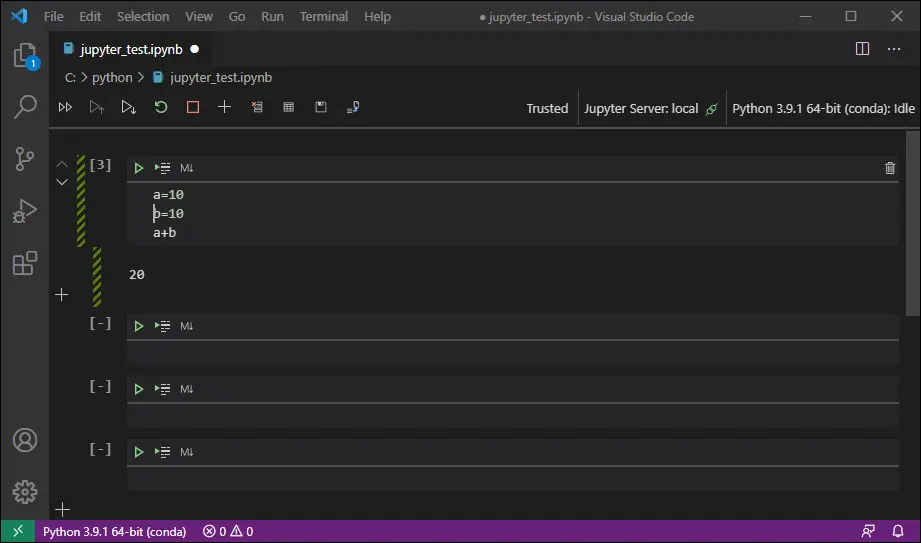
Task: Open the variable explorer table icon
Action: (x=288, y=108)
